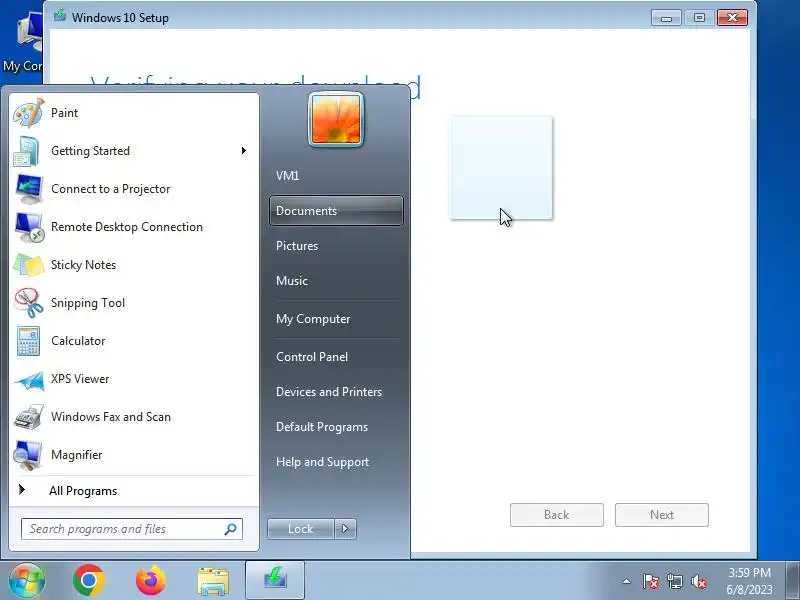Select the Windows 10 Setup taskbar button
The image size is (800, 600).
click(x=275, y=580)
